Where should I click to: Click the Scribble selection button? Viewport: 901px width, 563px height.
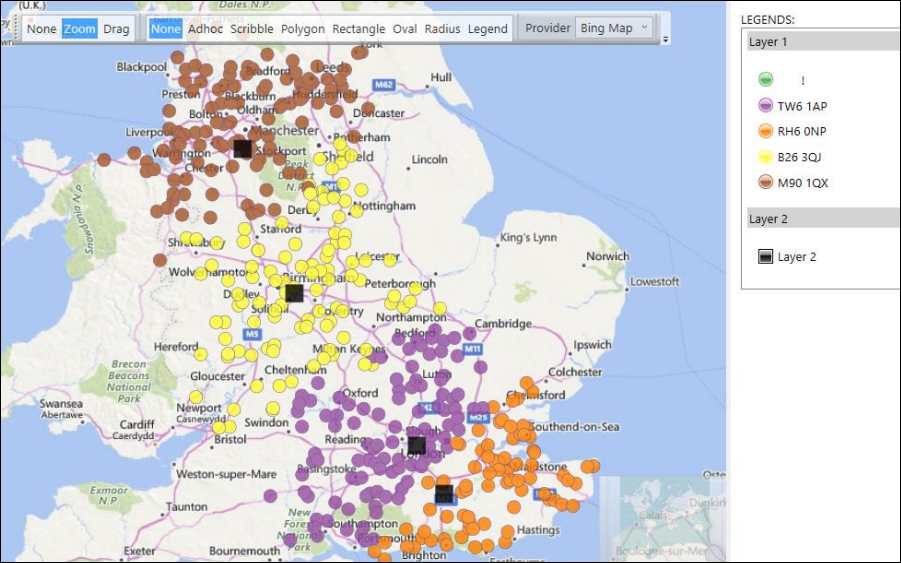(252, 29)
